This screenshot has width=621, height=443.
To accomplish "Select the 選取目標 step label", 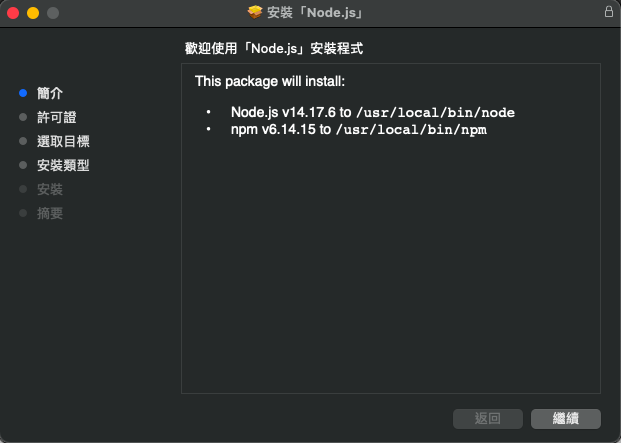I will click(x=63, y=141).
